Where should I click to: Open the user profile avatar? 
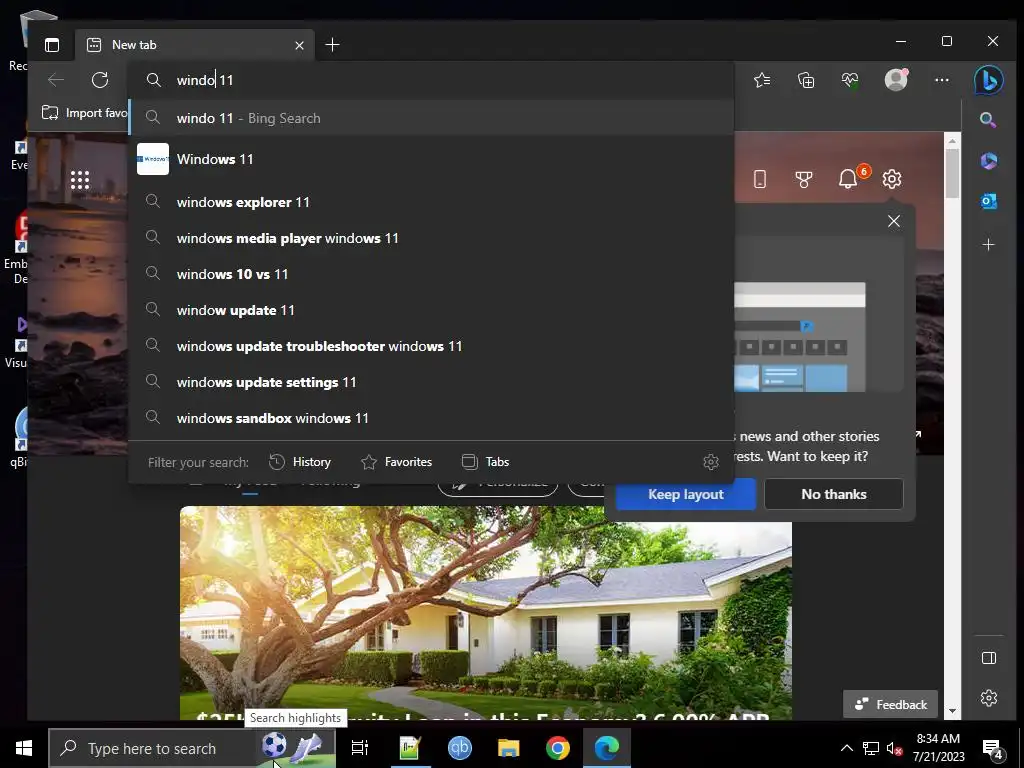click(896, 80)
